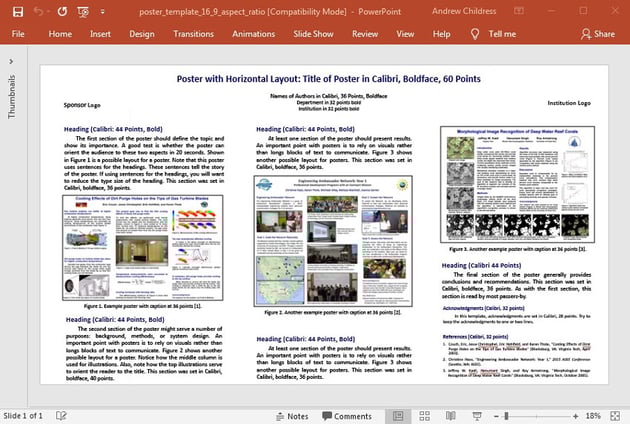Click the Undo arrow icon
This screenshot has height=424, width=630.
39,12
